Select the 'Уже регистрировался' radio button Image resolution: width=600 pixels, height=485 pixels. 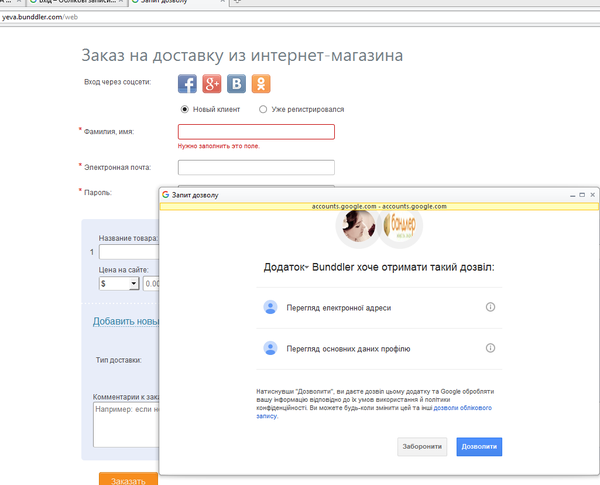[x=263, y=109]
